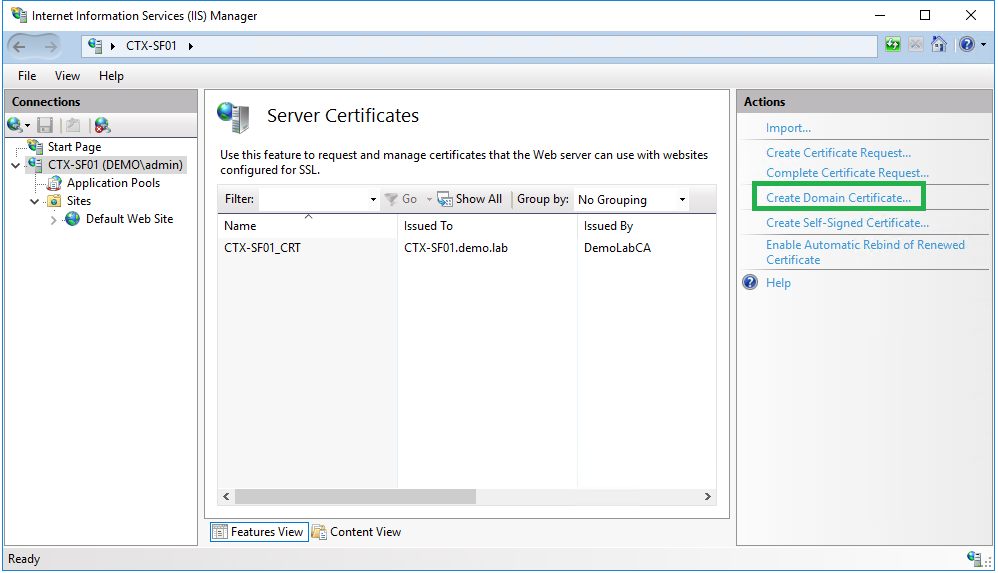Click Create Self-Signed Certificate link
Viewport: 998px width, 573px height.
[x=847, y=223]
